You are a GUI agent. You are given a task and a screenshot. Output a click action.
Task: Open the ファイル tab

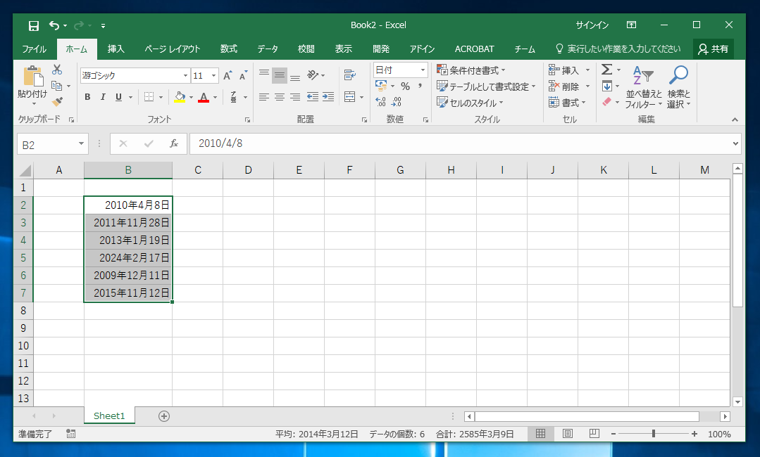click(34, 49)
